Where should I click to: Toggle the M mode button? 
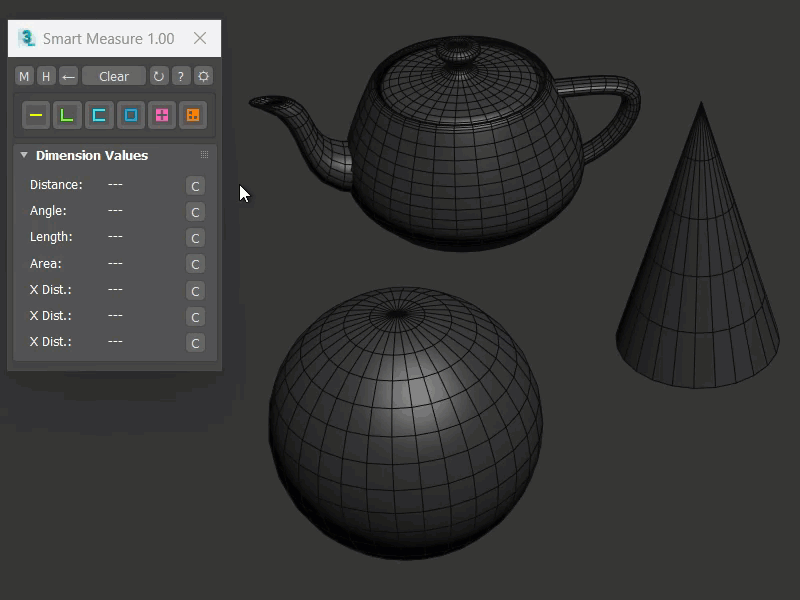click(25, 76)
